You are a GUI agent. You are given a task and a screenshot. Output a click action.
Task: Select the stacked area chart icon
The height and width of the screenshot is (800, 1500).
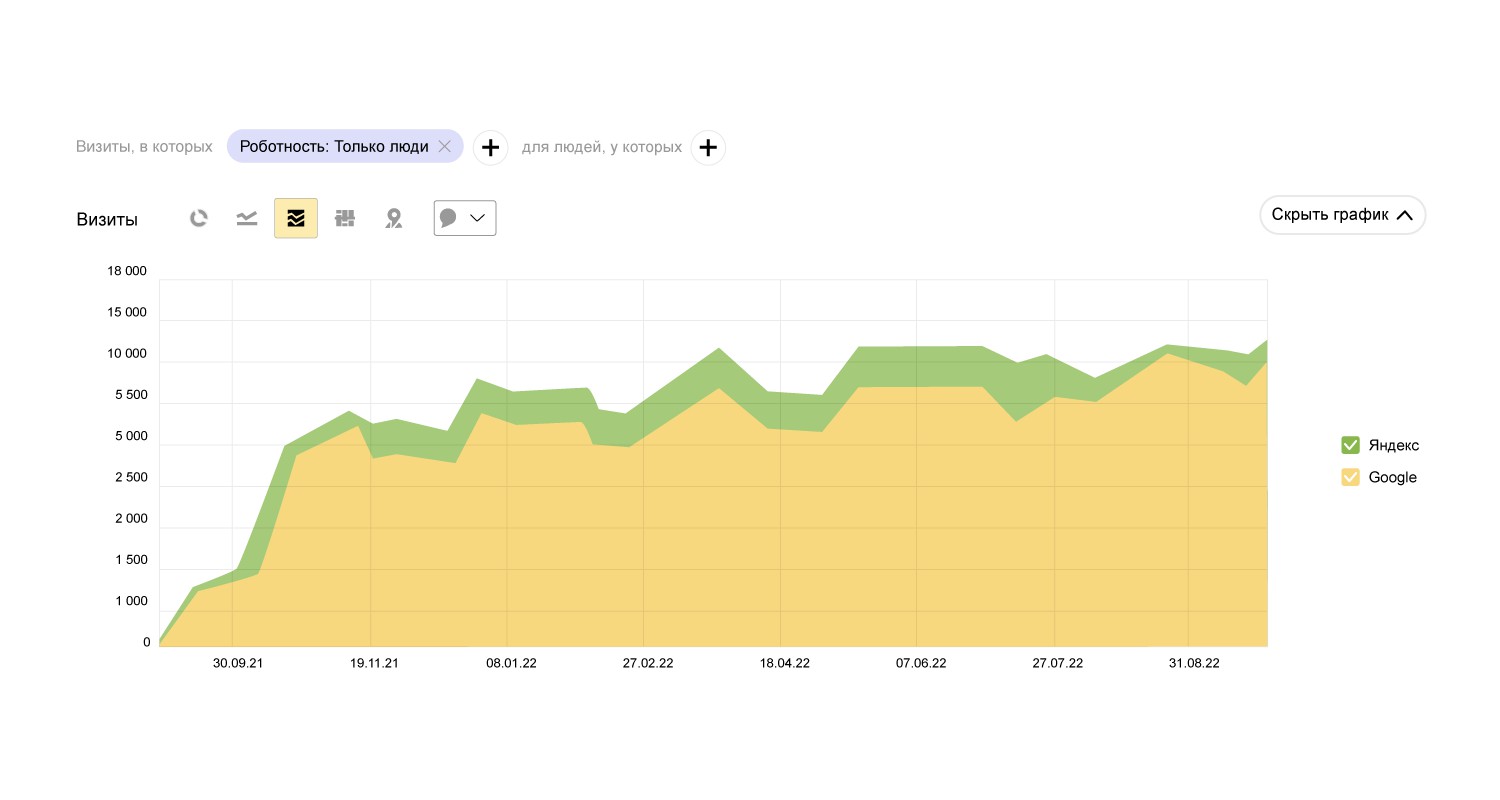pyautogui.click(x=296, y=218)
